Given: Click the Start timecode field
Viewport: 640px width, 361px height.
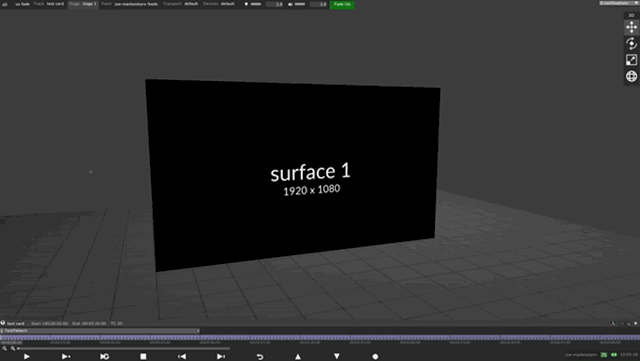Looking at the screenshot, I should (x=49, y=323).
